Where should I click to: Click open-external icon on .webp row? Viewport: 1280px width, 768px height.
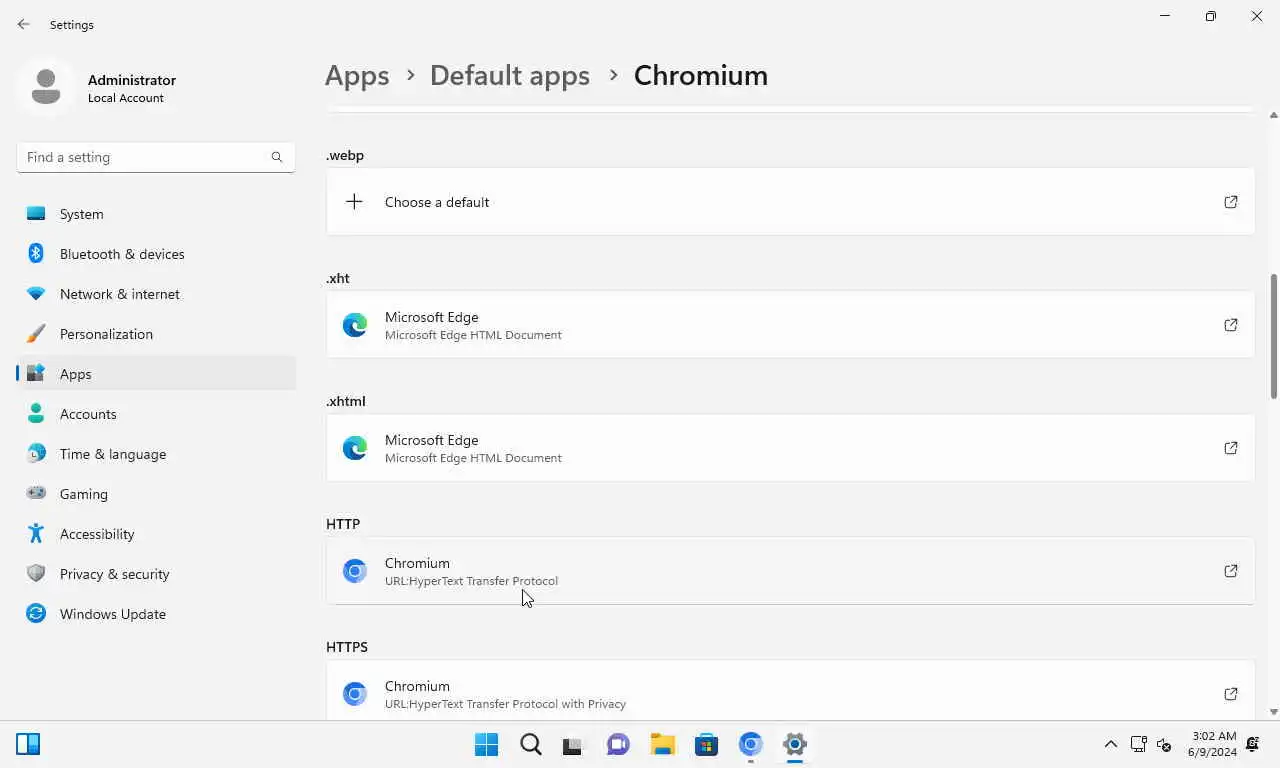pos(1231,202)
